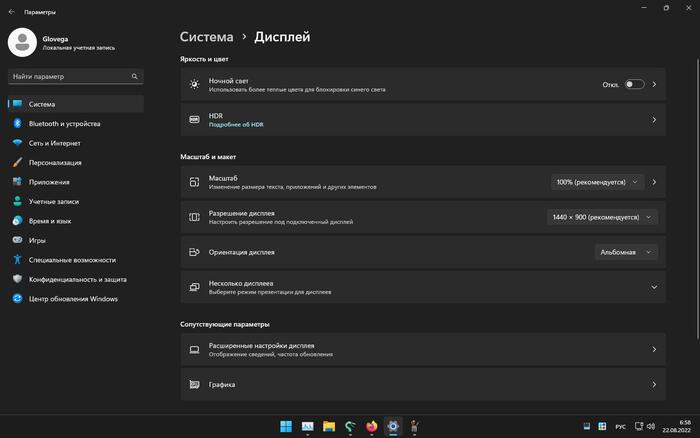Open the orientation dropdown set to Альбомная
The height and width of the screenshot is (438, 700).
click(x=626, y=252)
